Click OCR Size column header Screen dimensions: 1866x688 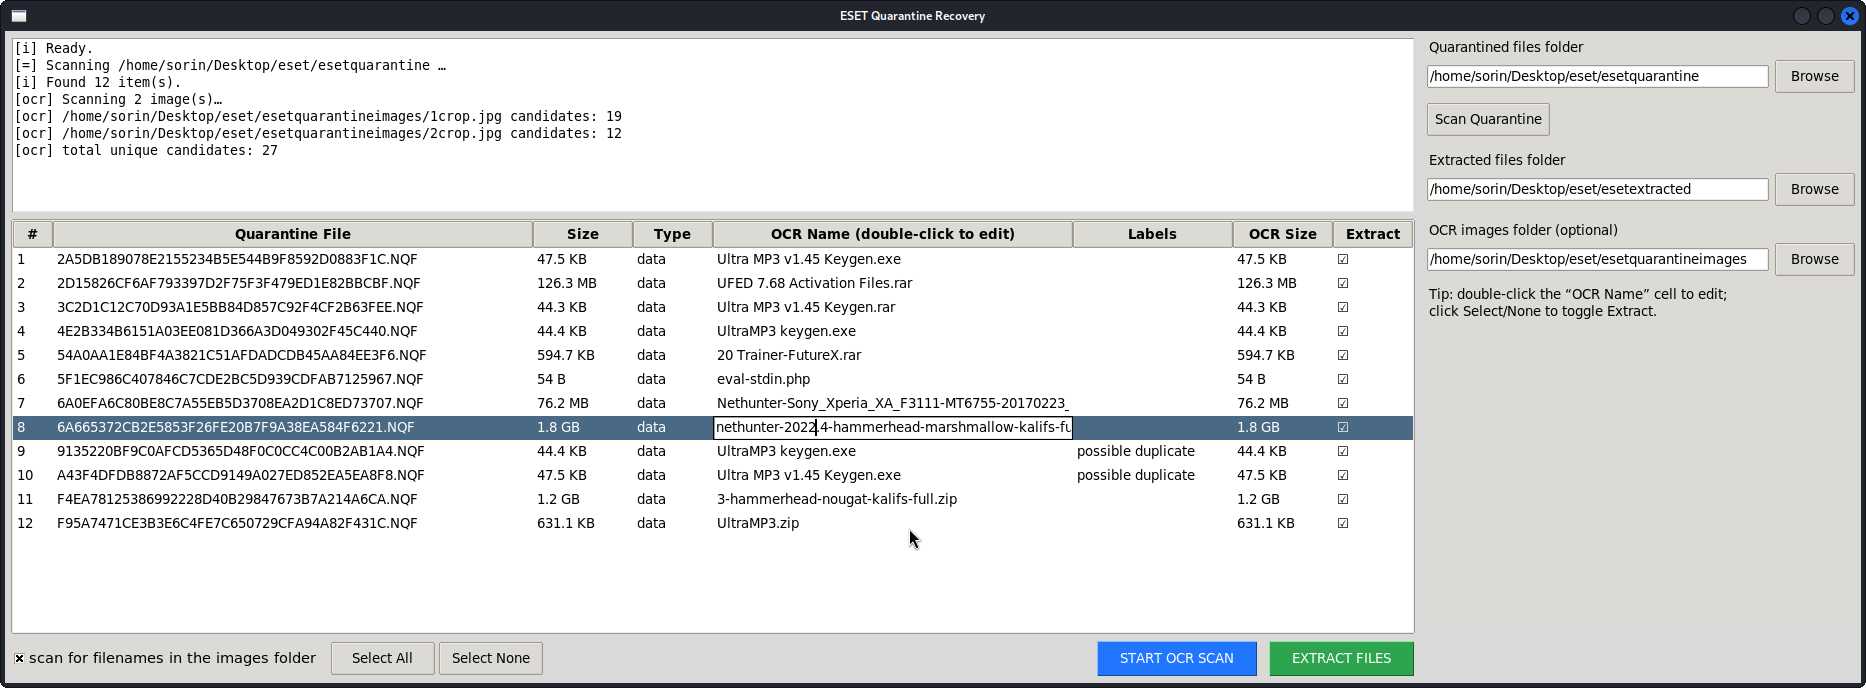click(x=1282, y=234)
